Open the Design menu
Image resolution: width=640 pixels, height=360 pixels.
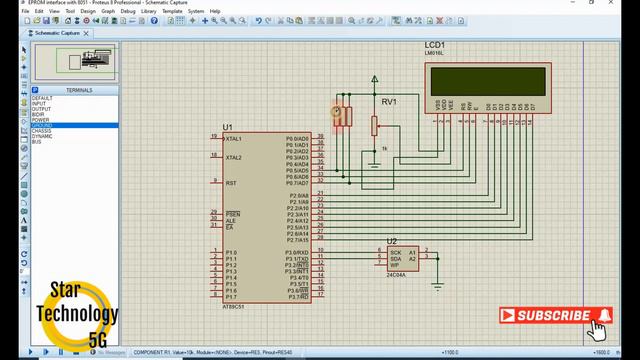(88, 11)
